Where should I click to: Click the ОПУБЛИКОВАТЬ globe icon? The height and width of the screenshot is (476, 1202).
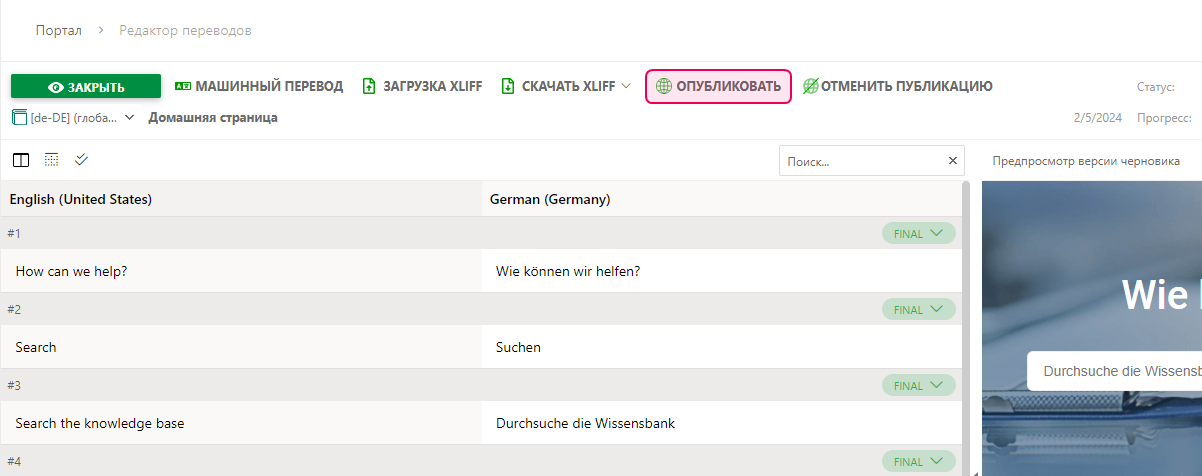point(663,87)
